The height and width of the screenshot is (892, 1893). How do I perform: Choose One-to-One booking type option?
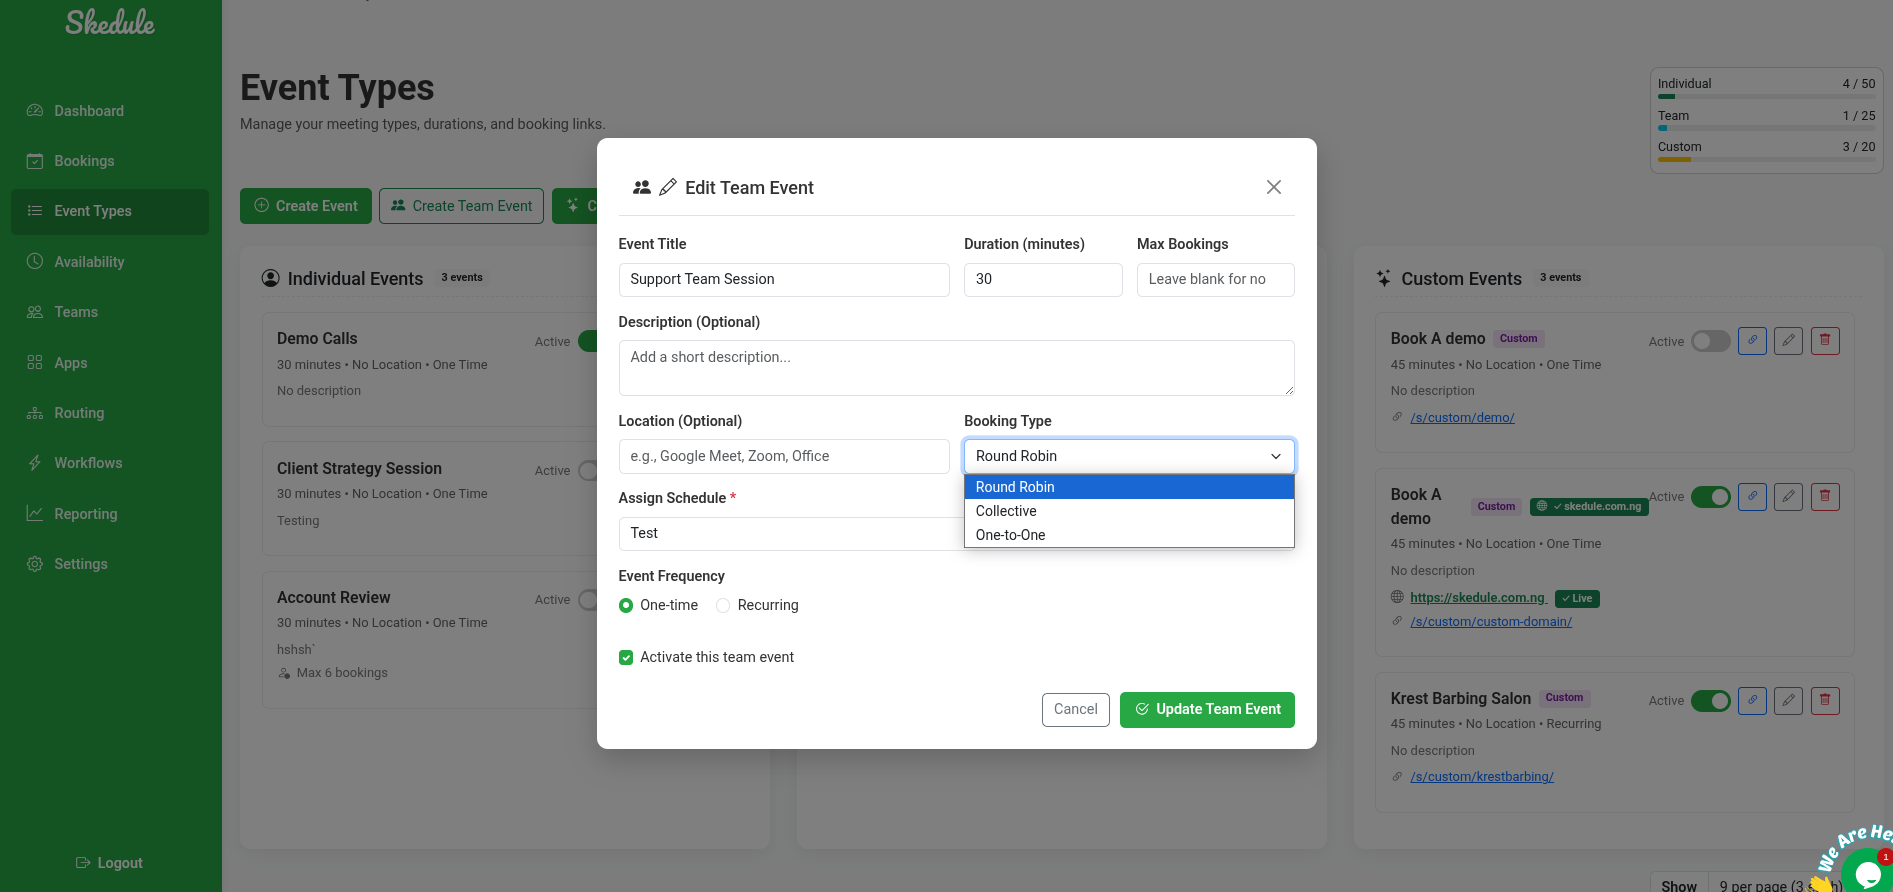click(x=1129, y=535)
